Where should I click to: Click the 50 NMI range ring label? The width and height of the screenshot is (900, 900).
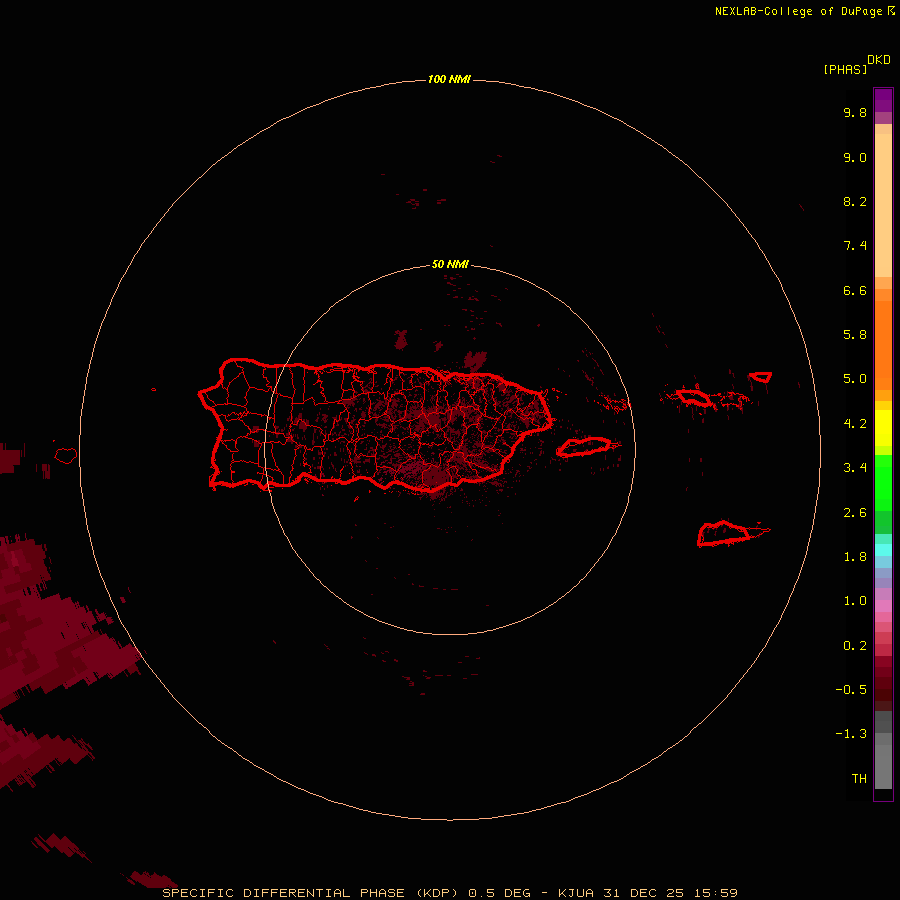coord(450,264)
